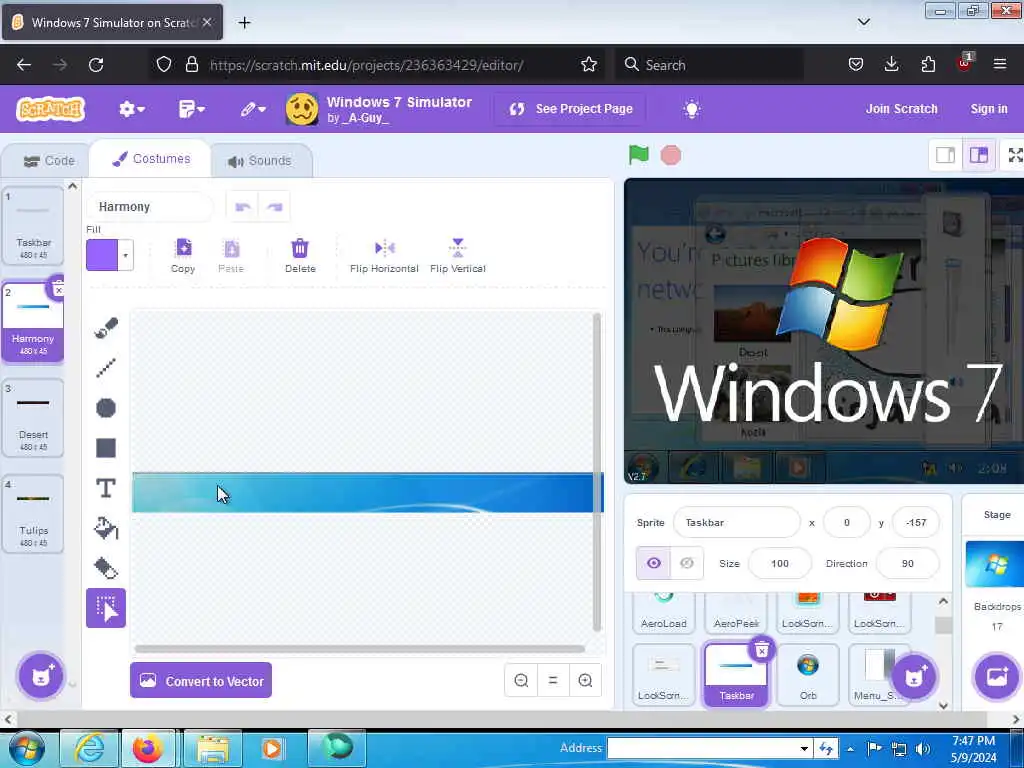Click Join Scratch link

click(x=901, y=109)
